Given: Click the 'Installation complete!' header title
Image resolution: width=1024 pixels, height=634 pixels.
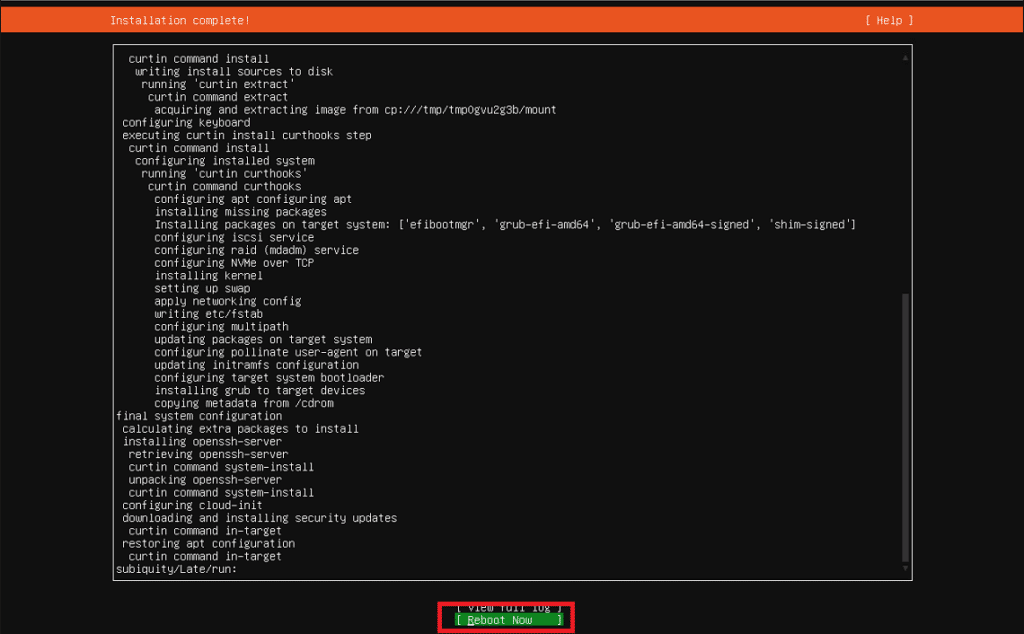Looking at the screenshot, I should click(180, 20).
